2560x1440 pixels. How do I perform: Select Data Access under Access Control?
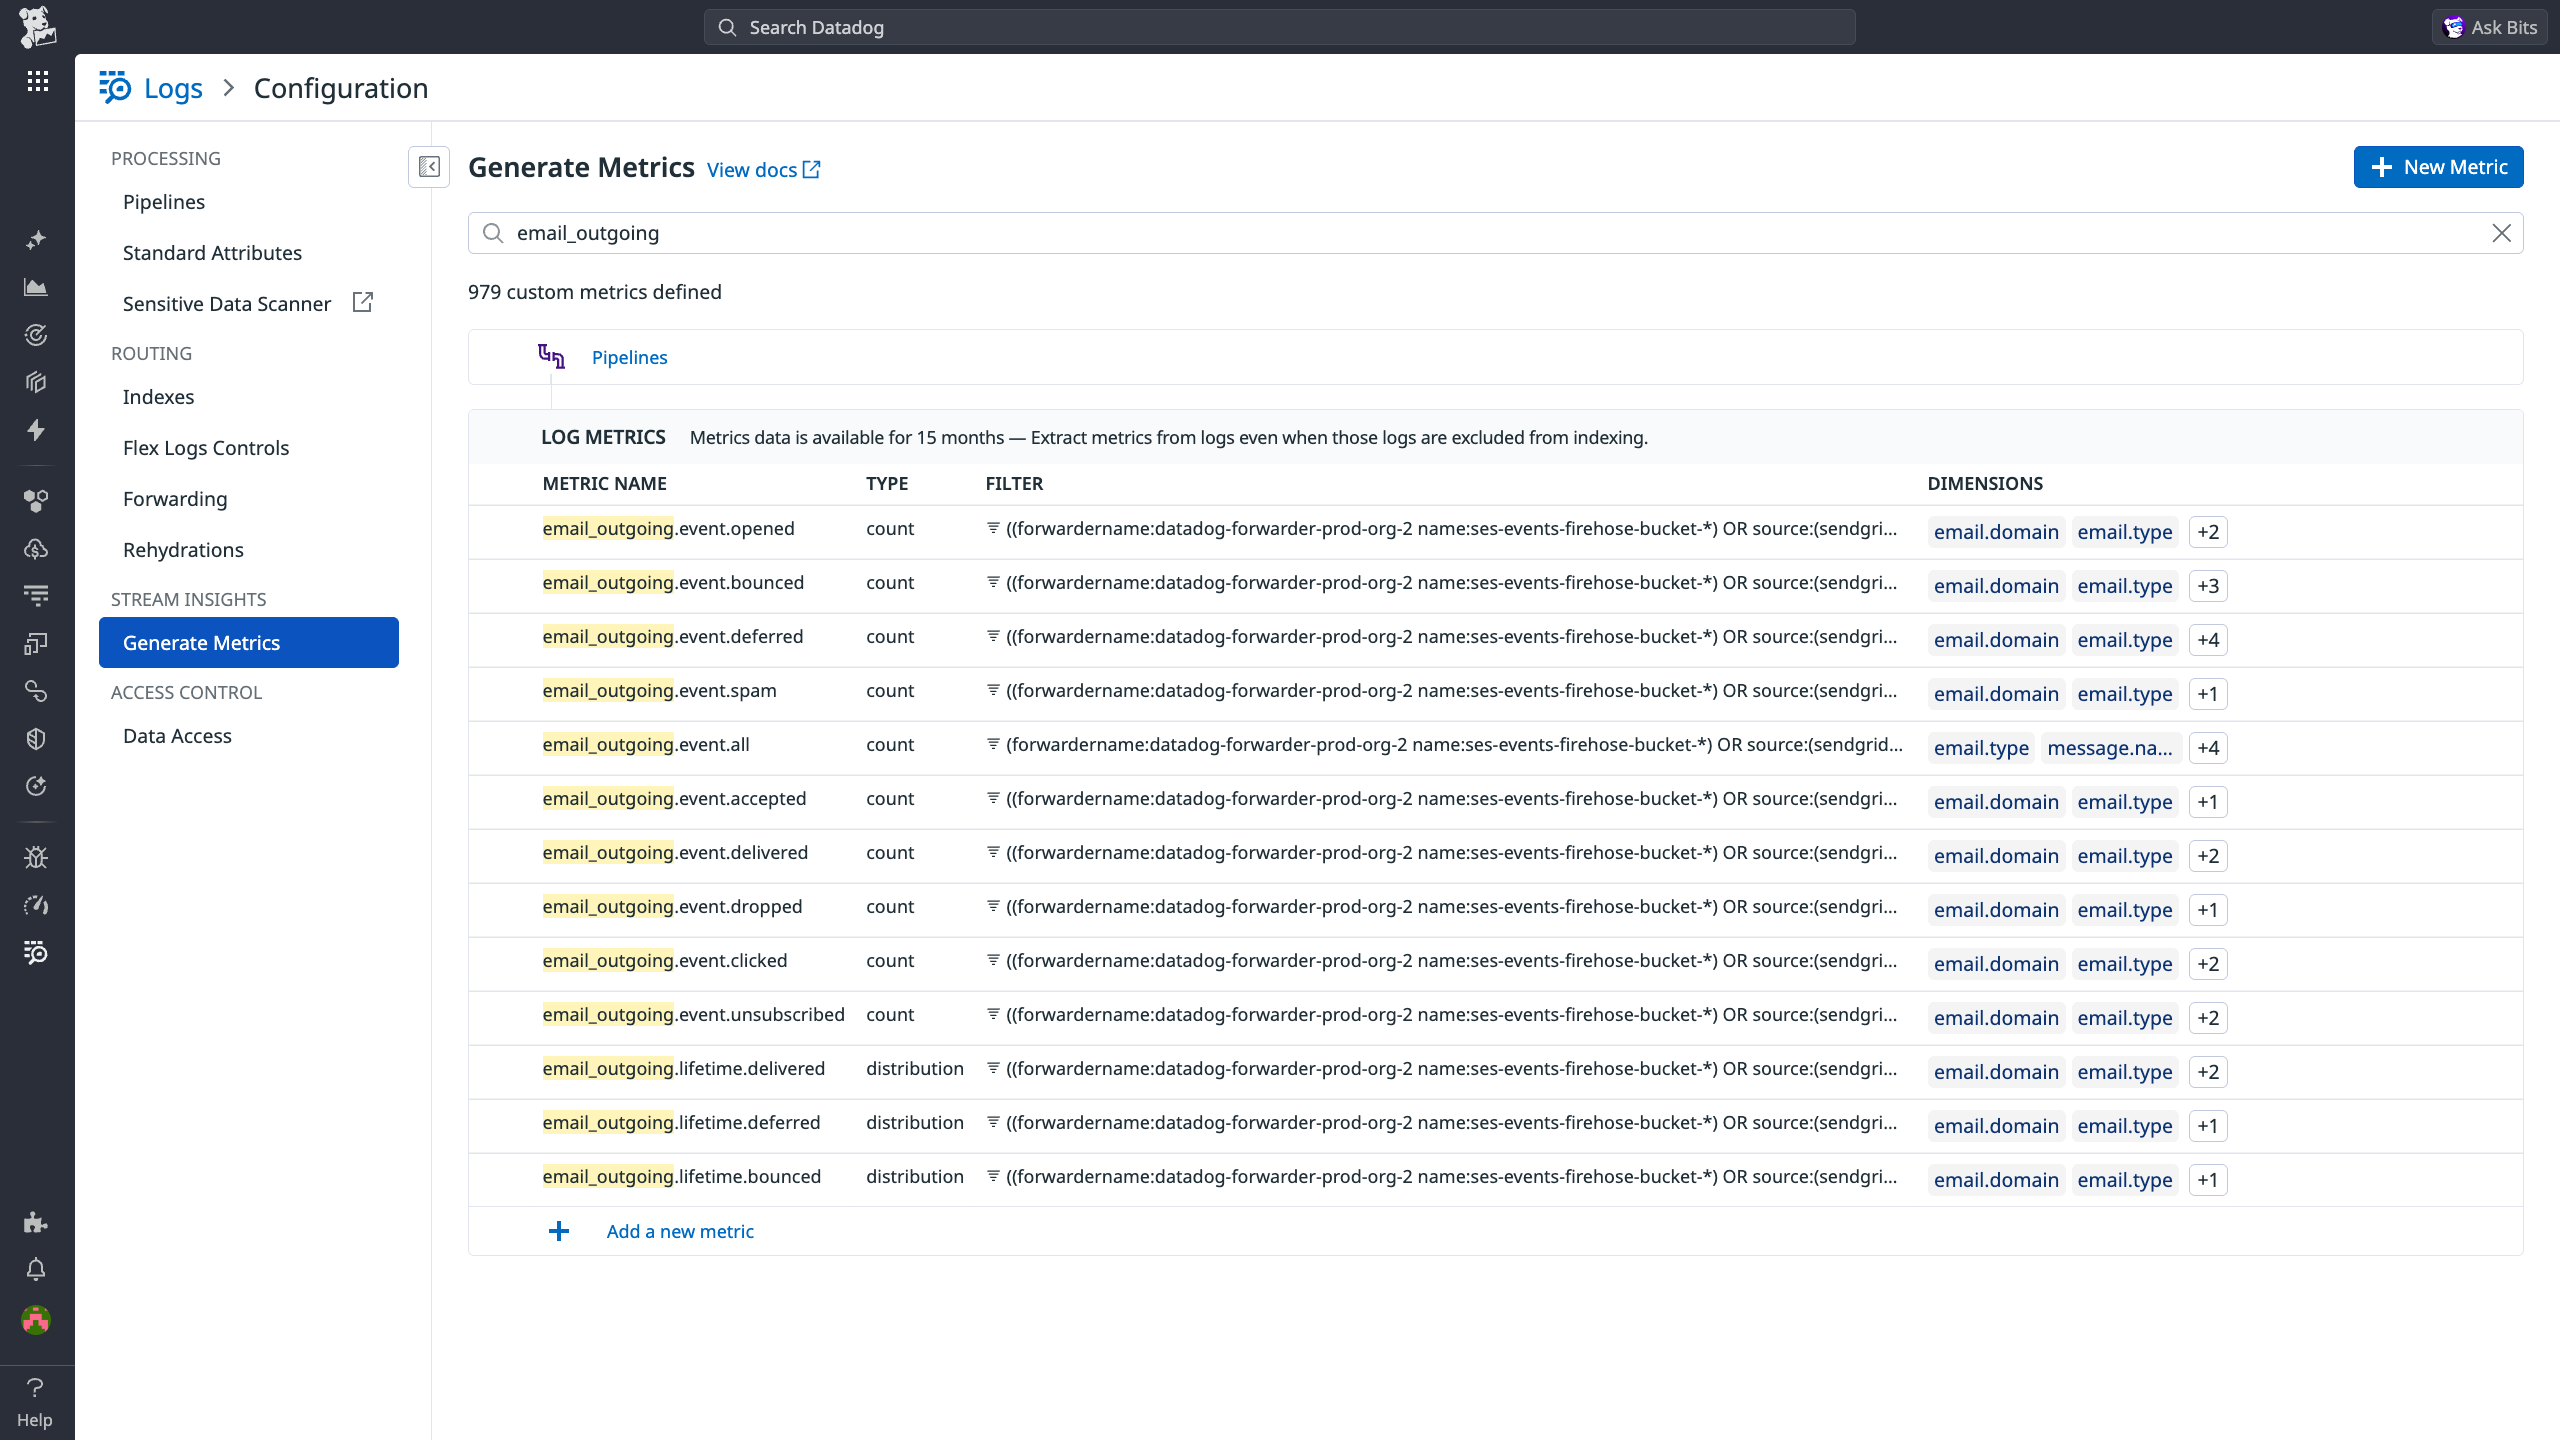point(177,735)
